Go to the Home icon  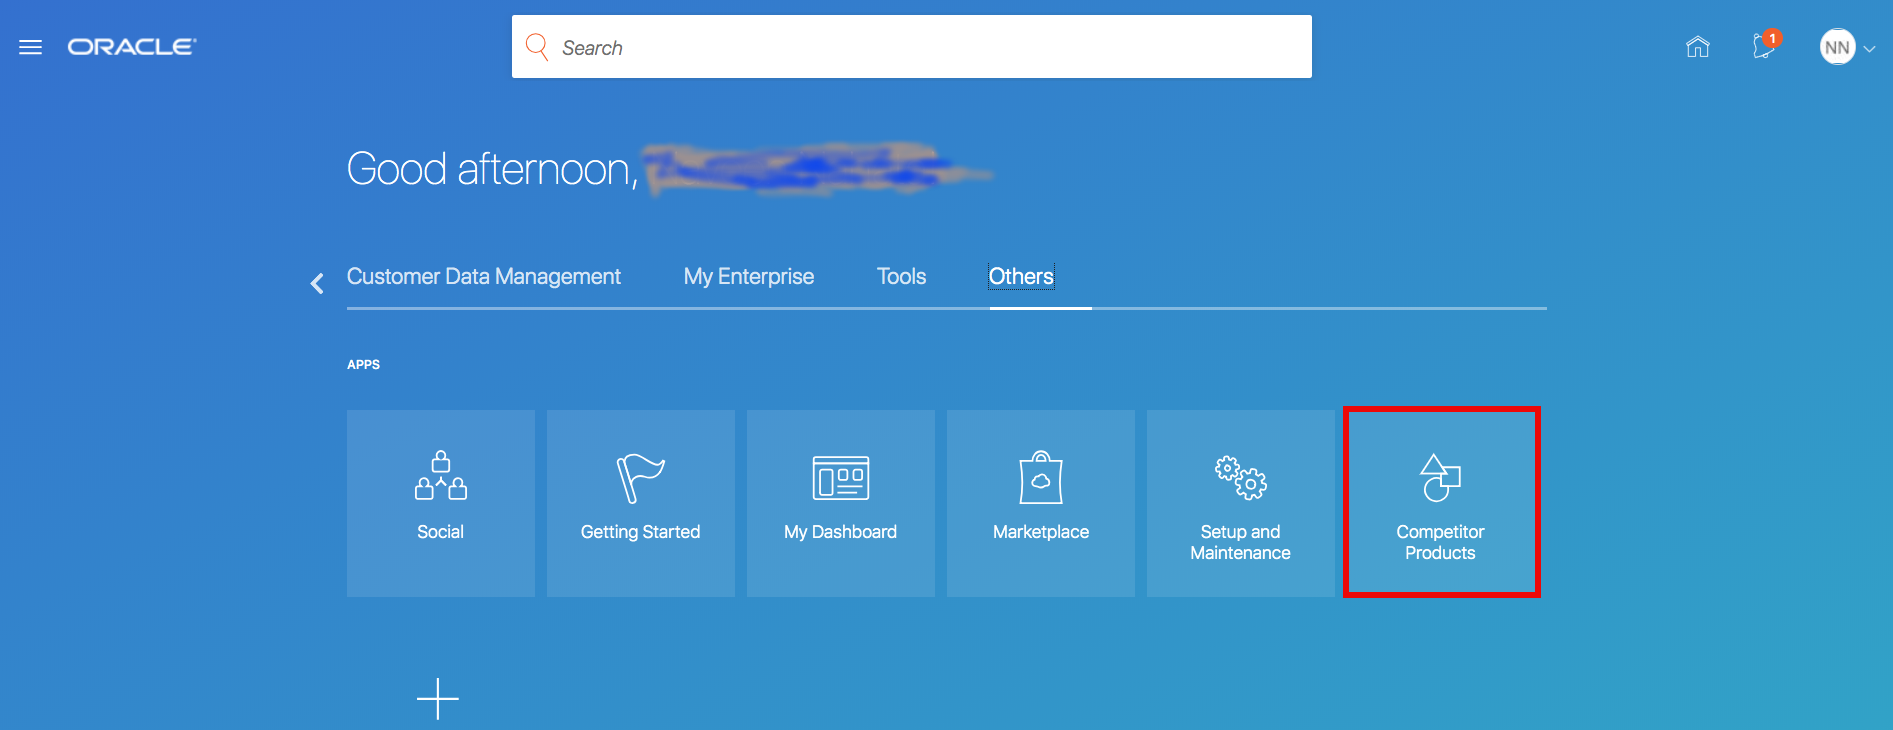pyautogui.click(x=1698, y=47)
